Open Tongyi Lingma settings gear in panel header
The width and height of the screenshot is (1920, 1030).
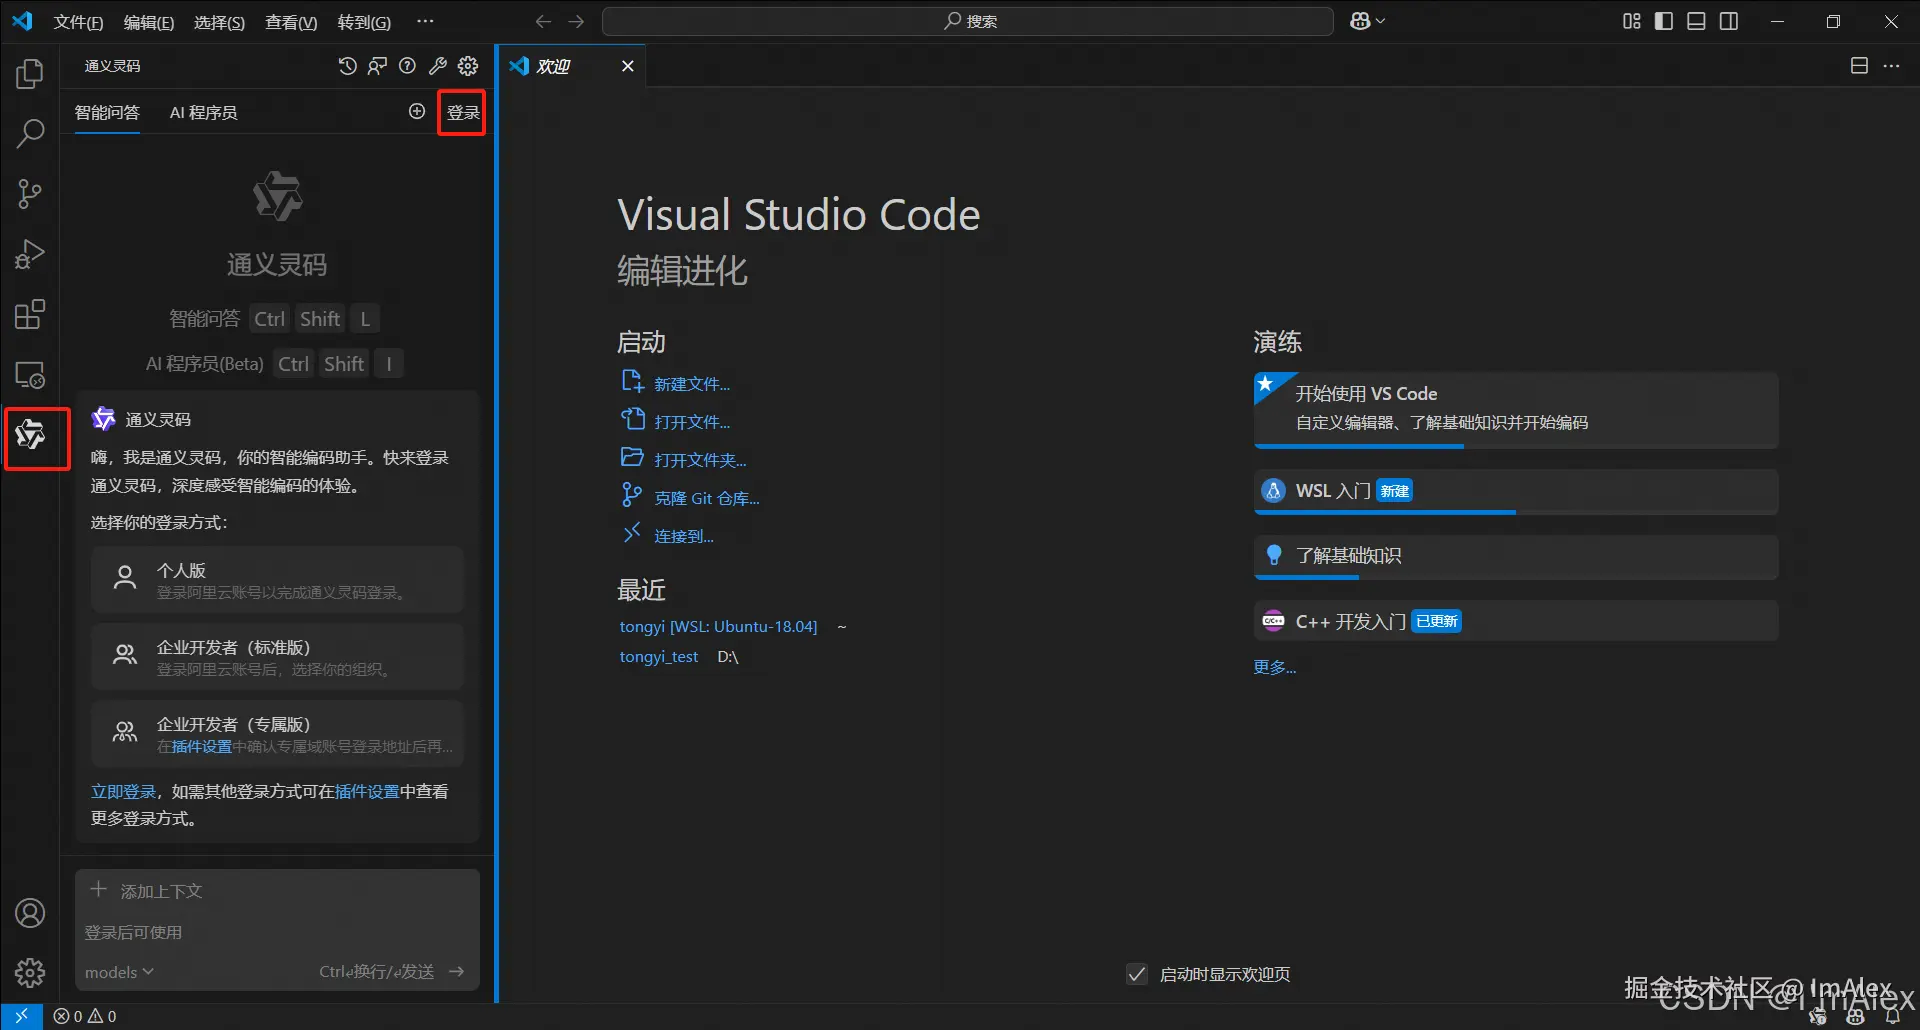(468, 66)
